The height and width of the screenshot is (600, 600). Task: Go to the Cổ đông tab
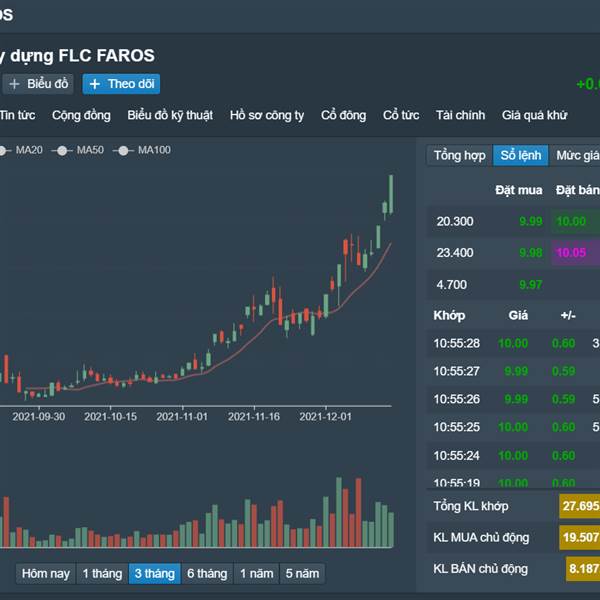343,115
